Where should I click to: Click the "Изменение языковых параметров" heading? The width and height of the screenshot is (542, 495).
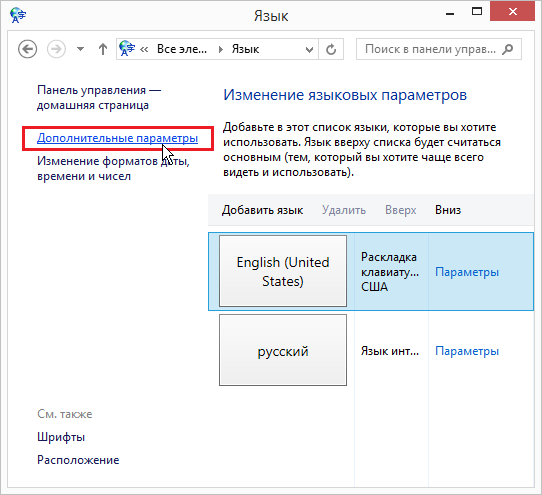[x=345, y=95]
